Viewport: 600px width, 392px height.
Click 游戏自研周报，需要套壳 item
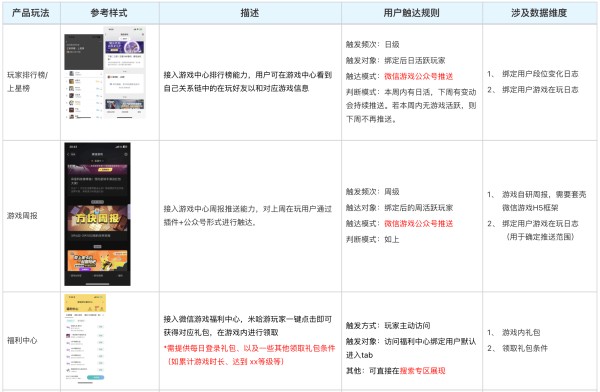pos(544,201)
